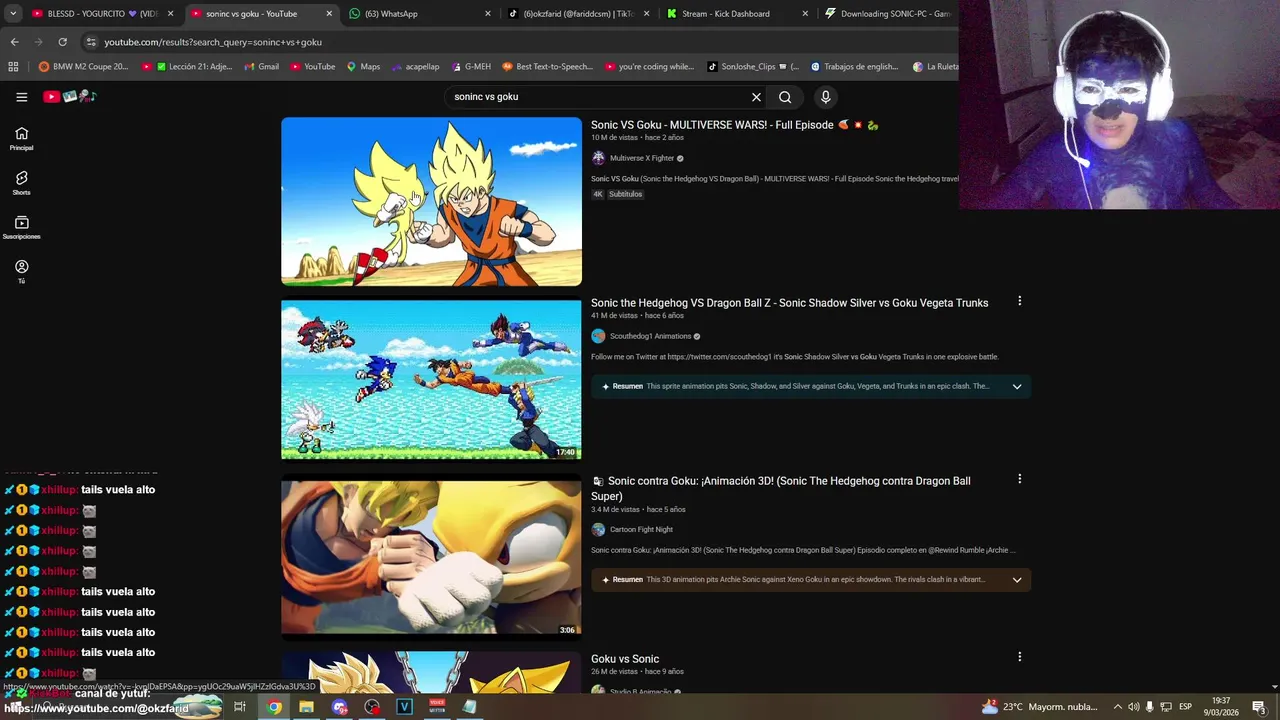The height and width of the screenshot is (720, 1280).
Task: Play the 3D Sonic contra Goku thumbnail
Action: tap(431, 558)
